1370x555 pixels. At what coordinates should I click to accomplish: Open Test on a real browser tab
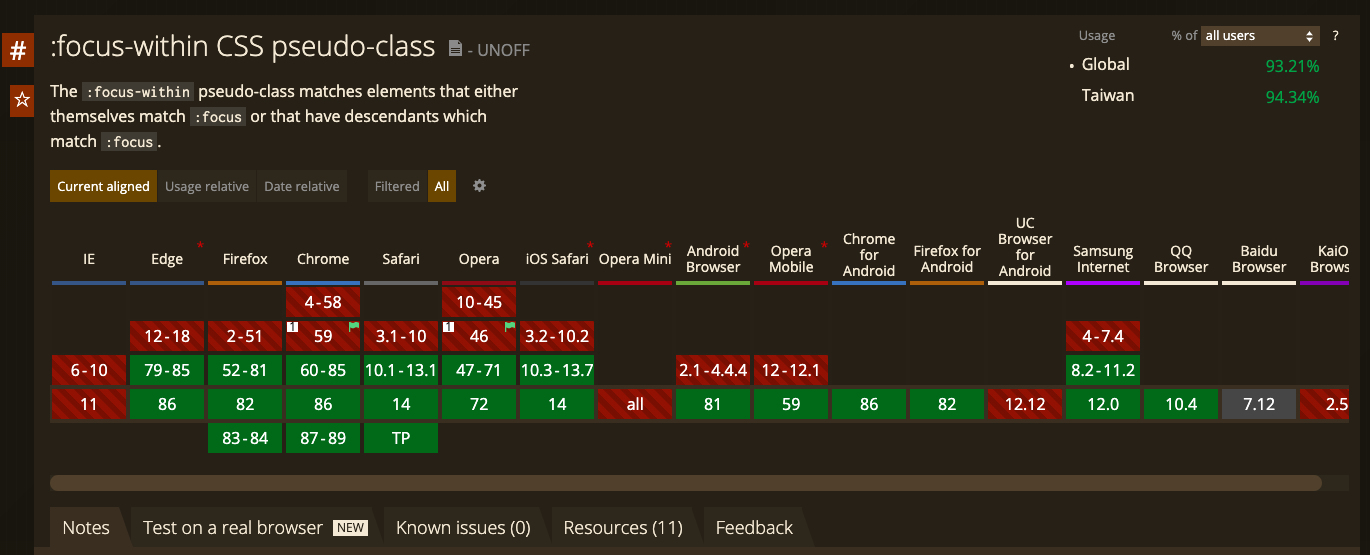point(255,528)
